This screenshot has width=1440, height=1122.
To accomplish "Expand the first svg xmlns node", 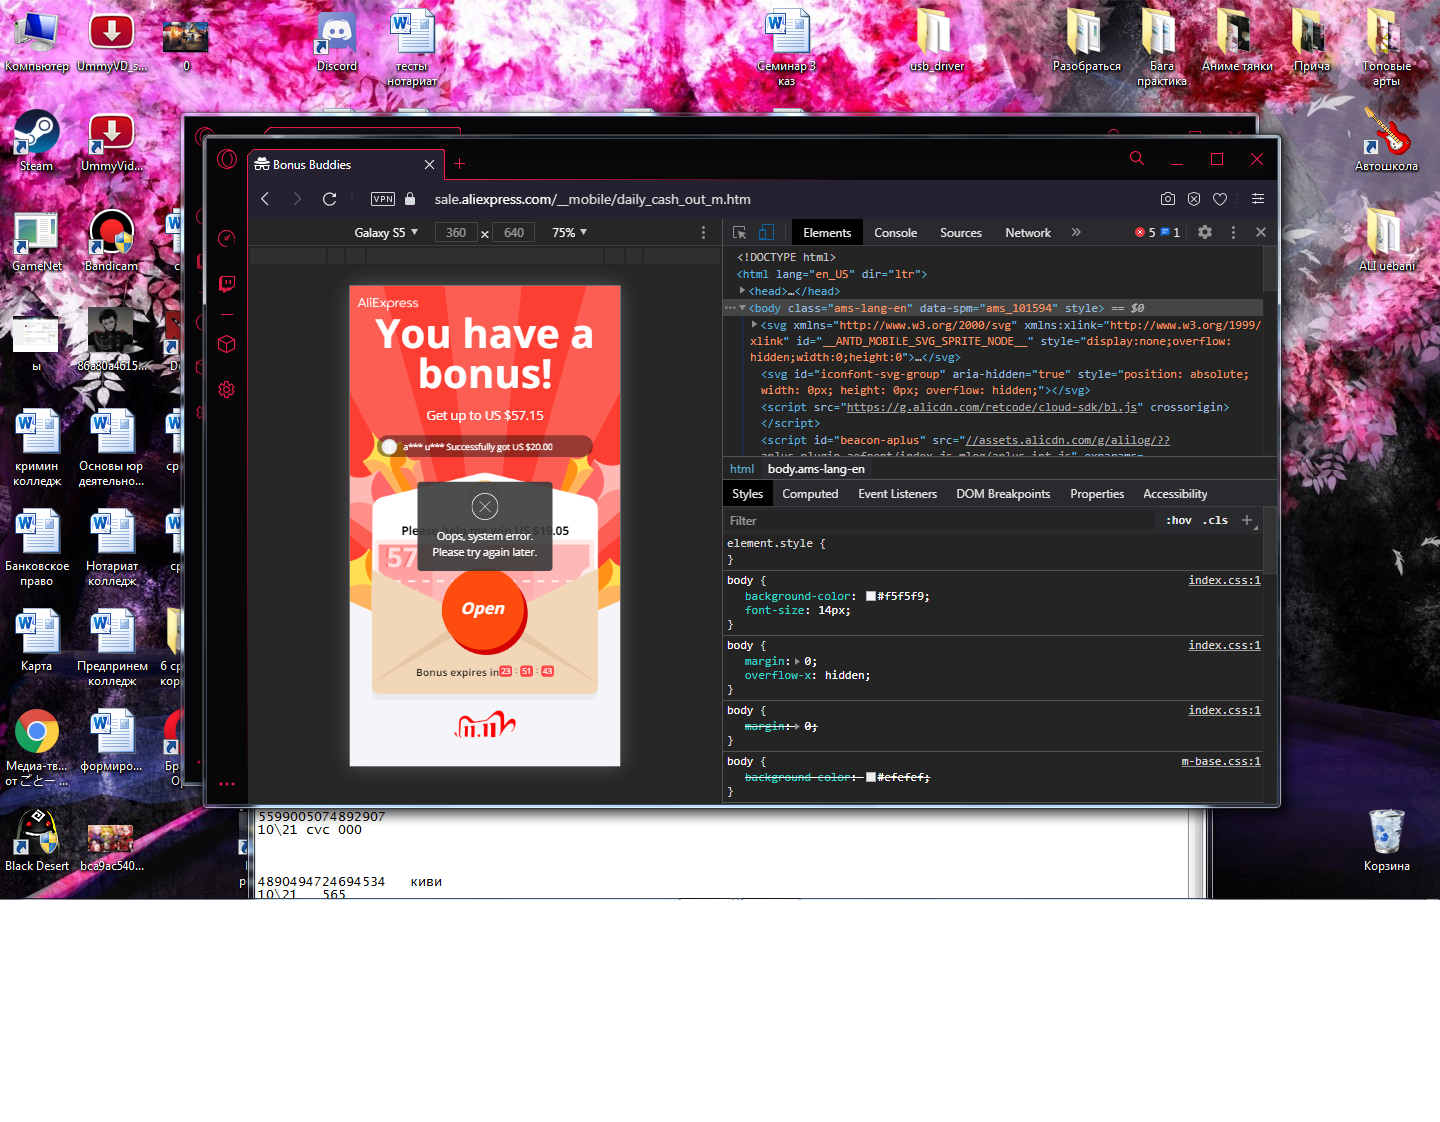I will [x=754, y=325].
